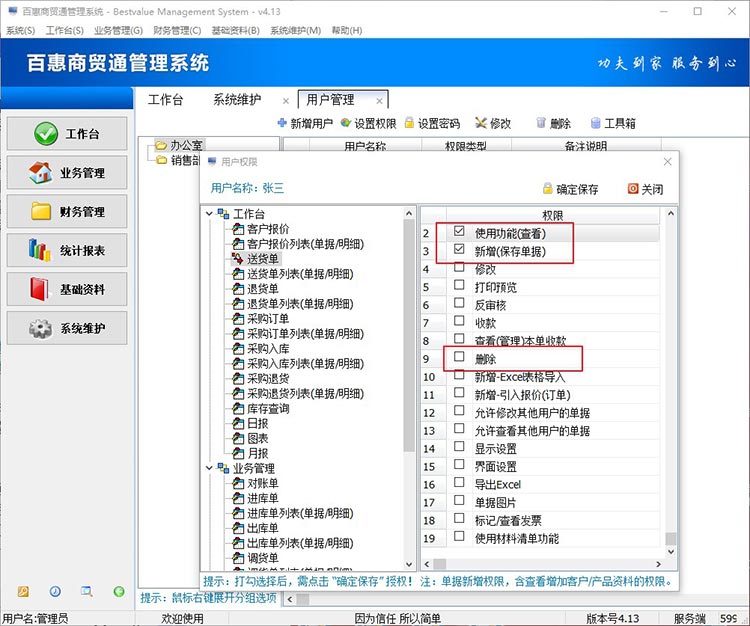This screenshot has height=626, width=750.
Task: Check the 显示设置 checkbox
Action: (x=459, y=446)
